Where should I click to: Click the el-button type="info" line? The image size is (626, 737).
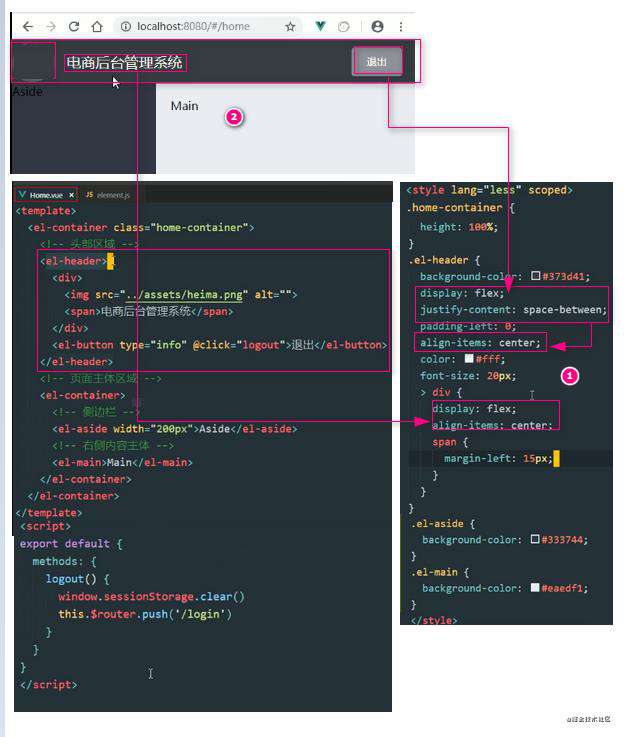220,345
